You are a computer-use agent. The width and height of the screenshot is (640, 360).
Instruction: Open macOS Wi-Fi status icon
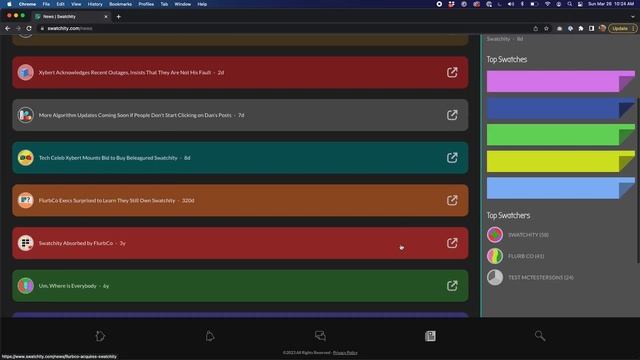547,4
